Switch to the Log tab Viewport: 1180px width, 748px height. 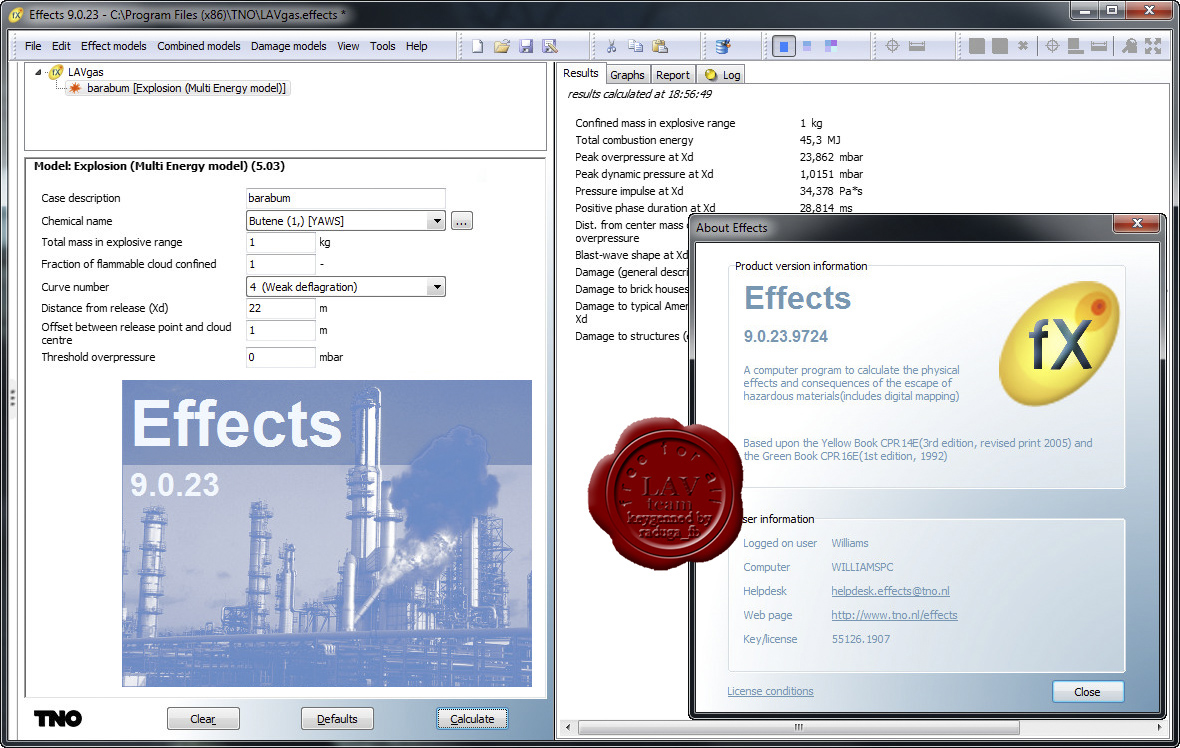click(x=722, y=74)
